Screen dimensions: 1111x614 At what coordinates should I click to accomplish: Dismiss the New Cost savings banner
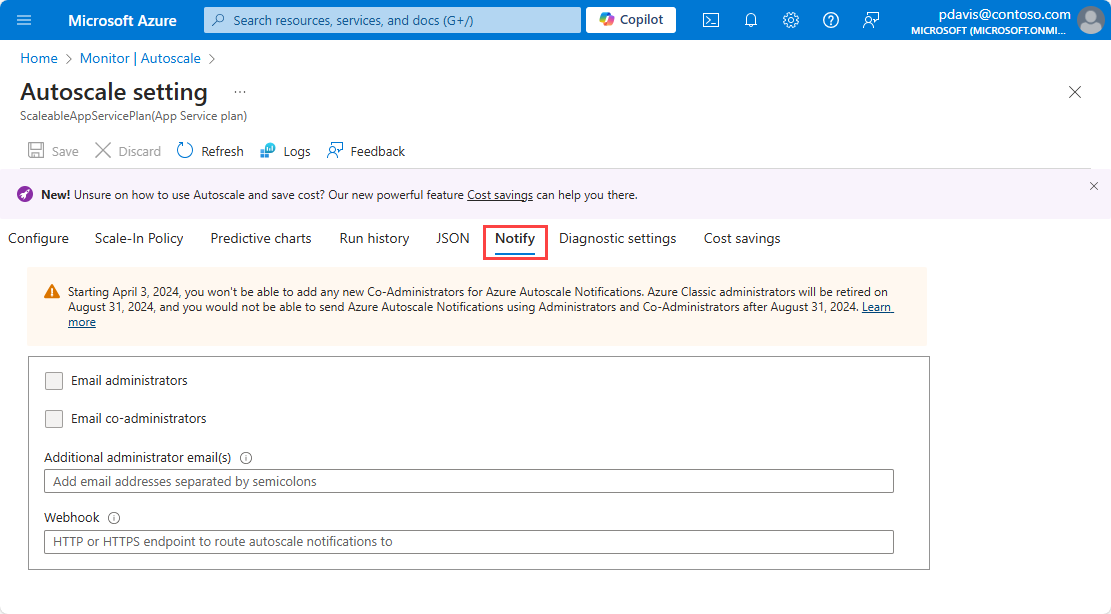[1094, 186]
